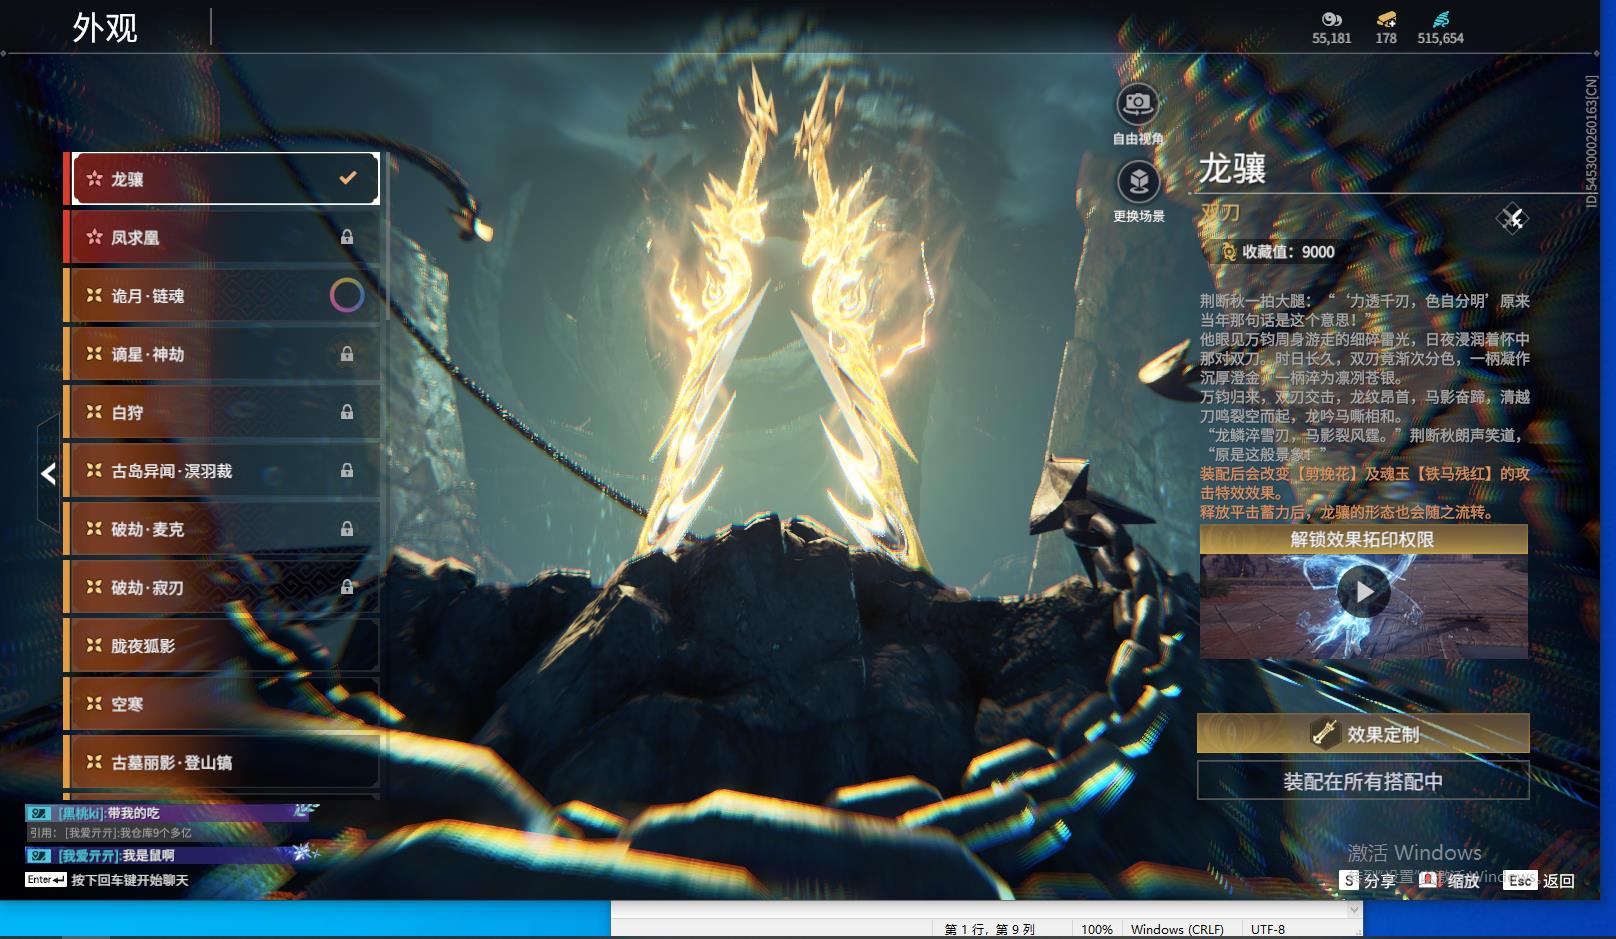Viewport: 1616px width, 939px height.
Task: Click the sword icon on 效果定制 button
Action: point(1324,733)
